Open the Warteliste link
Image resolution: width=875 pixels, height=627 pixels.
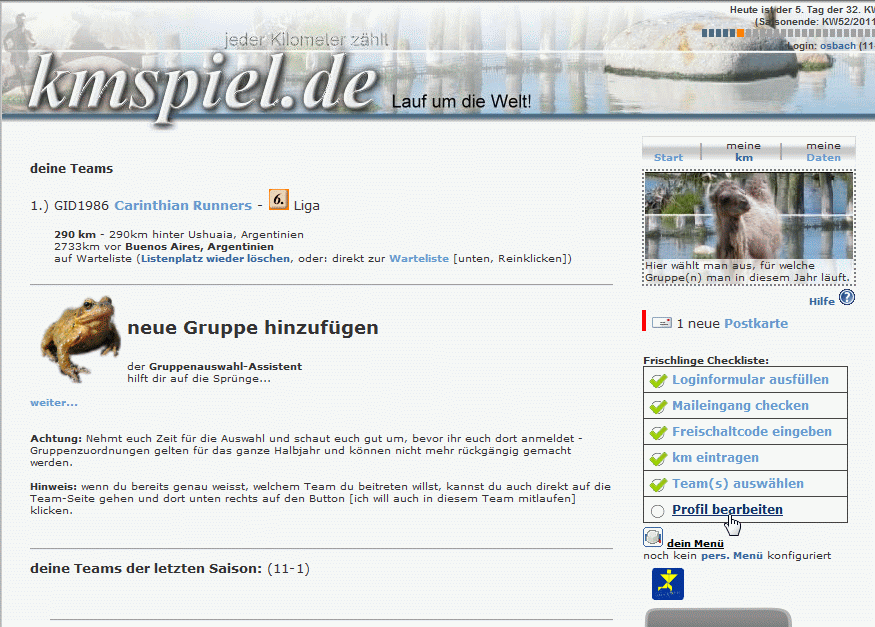[x=419, y=258]
